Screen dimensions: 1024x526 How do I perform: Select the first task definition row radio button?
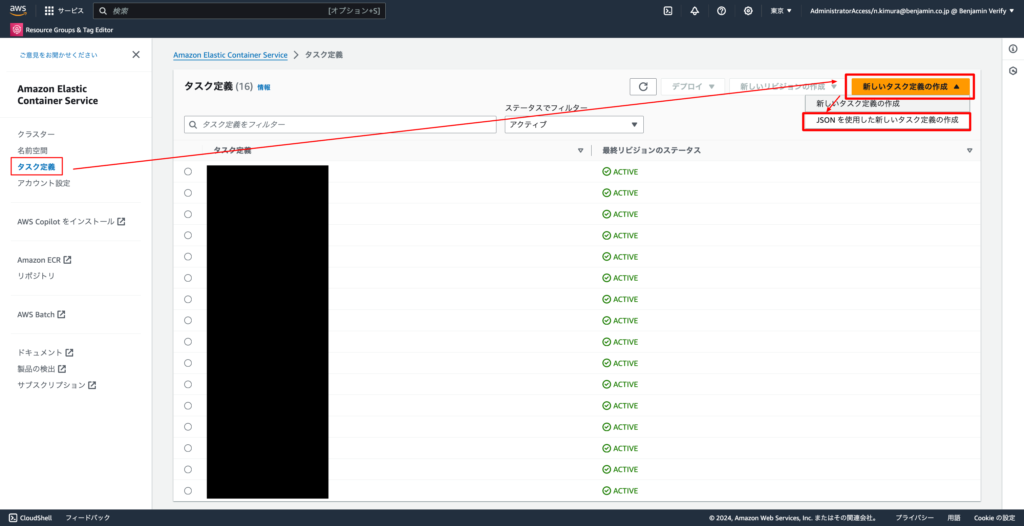(x=188, y=172)
